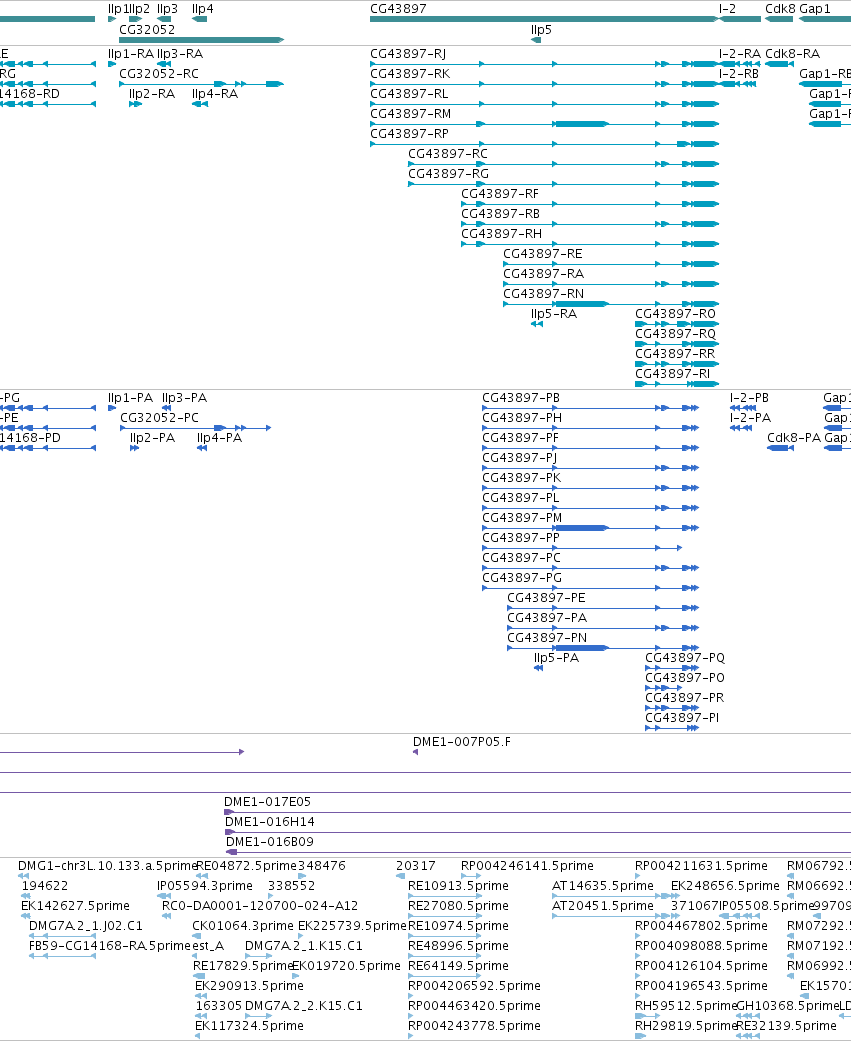851x1041 pixels.
Task: Select the I-2-PA protein
Action: point(741,428)
